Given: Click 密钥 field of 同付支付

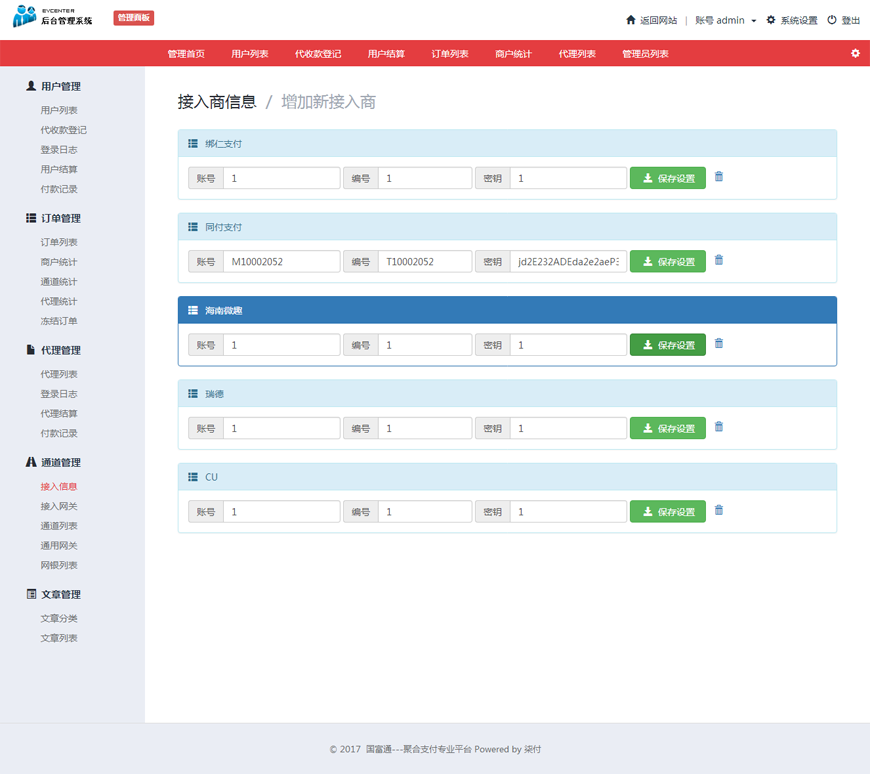Looking at the screenshot, I should pos(568,261).
